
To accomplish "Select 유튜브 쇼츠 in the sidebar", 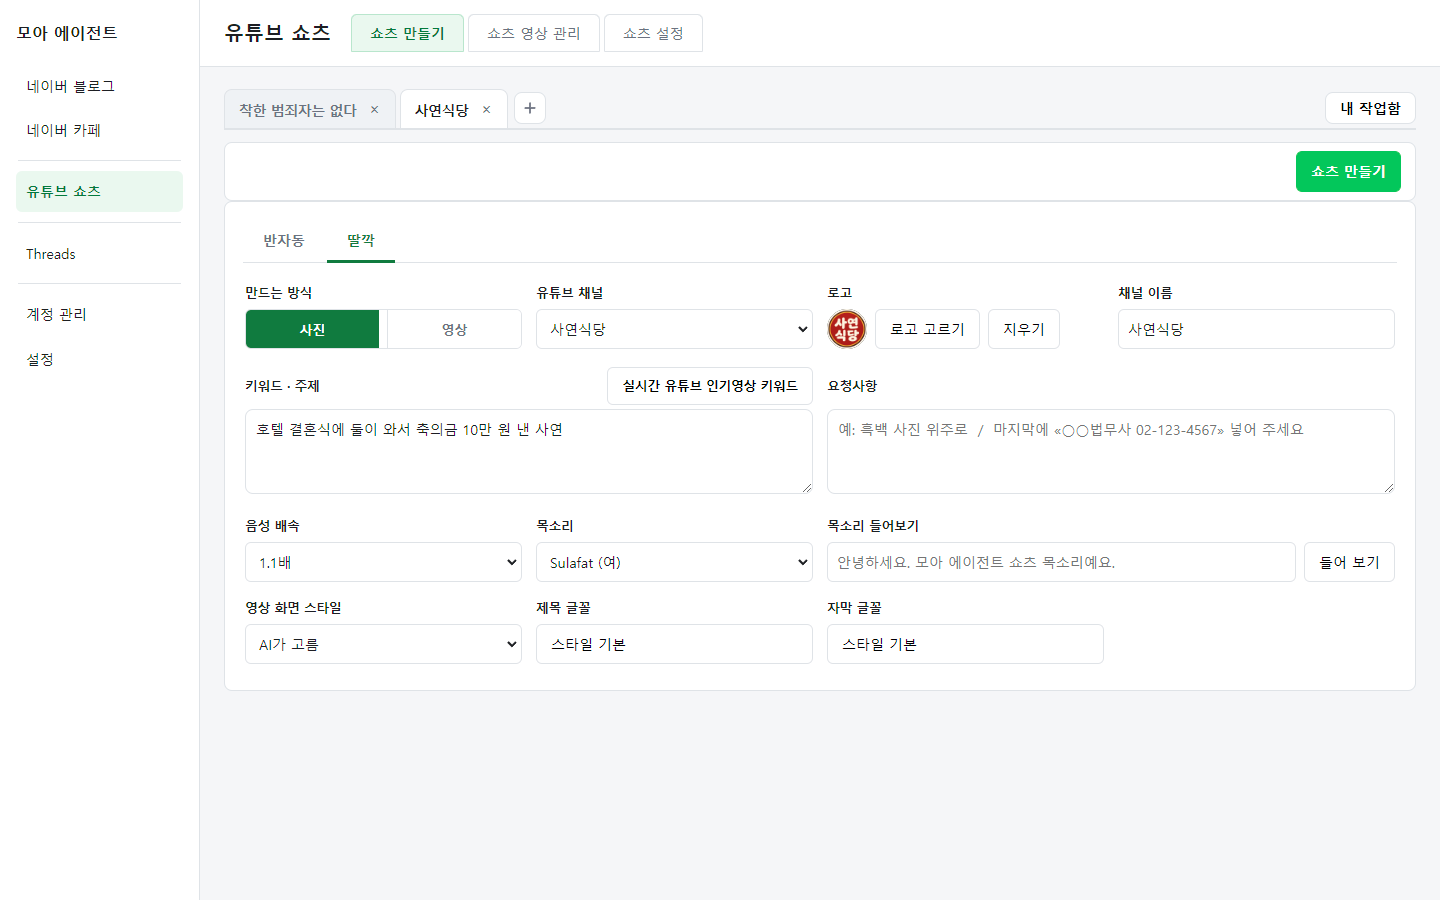I will point(99,191).
